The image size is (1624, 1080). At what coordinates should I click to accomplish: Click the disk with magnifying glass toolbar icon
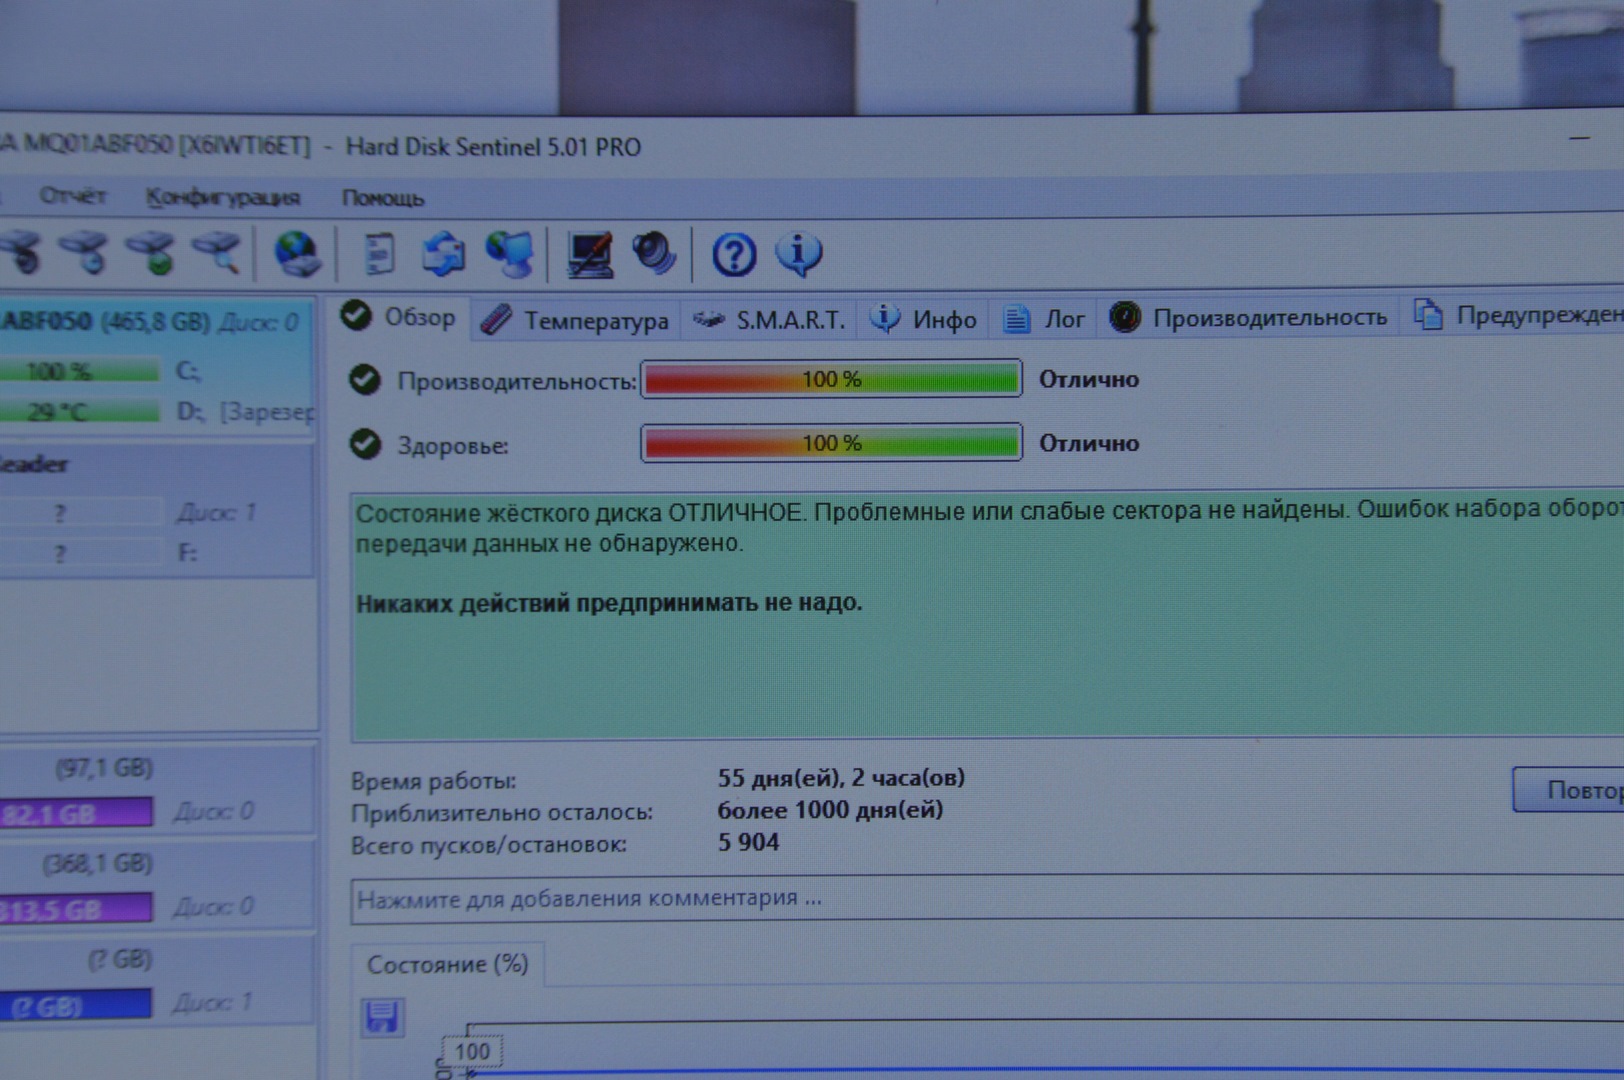click(218, 253)
